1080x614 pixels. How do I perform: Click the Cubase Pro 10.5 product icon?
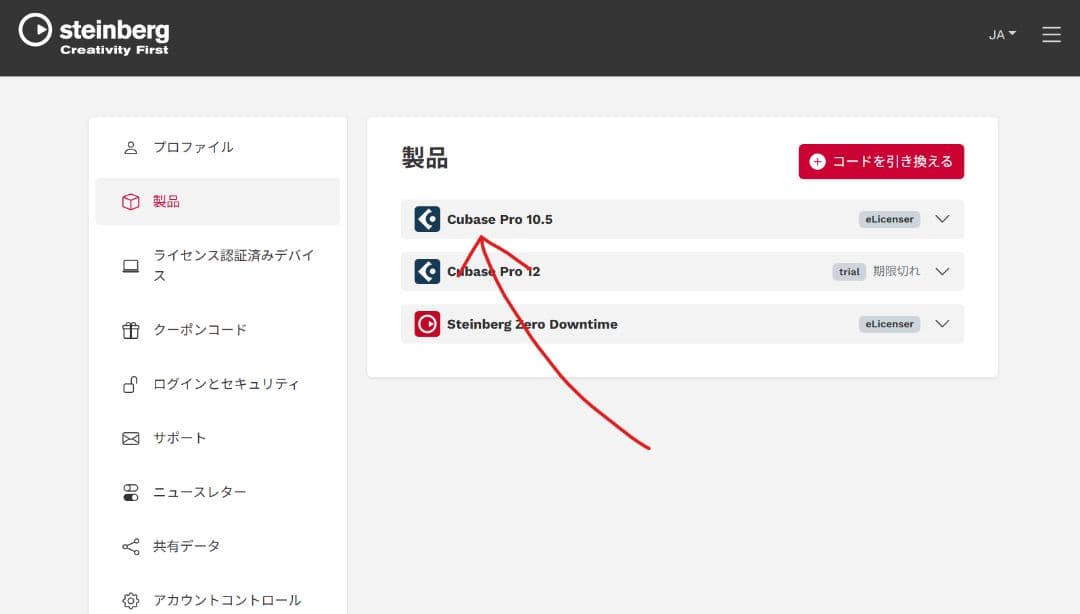(x=427, y=219)
